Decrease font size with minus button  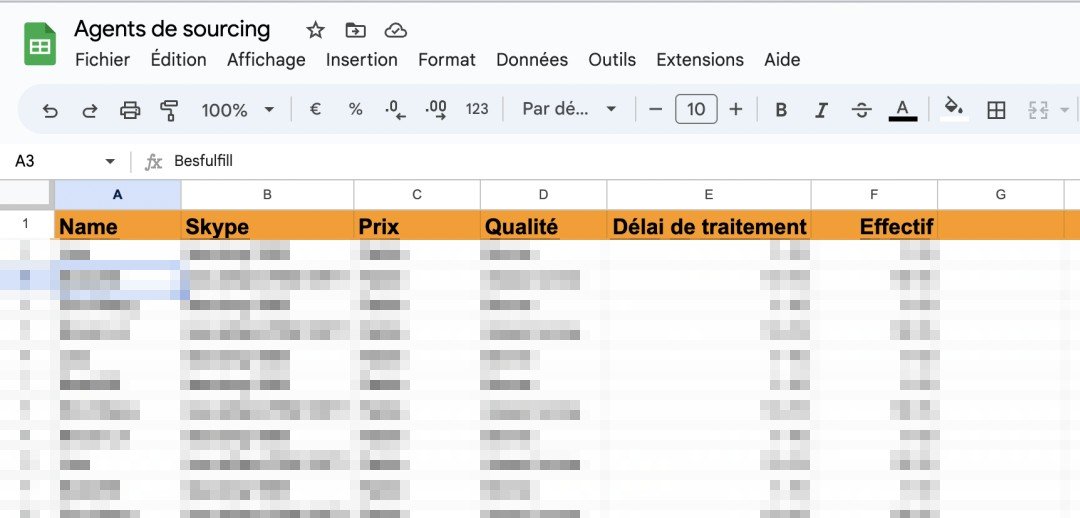[x=656, y=109]
